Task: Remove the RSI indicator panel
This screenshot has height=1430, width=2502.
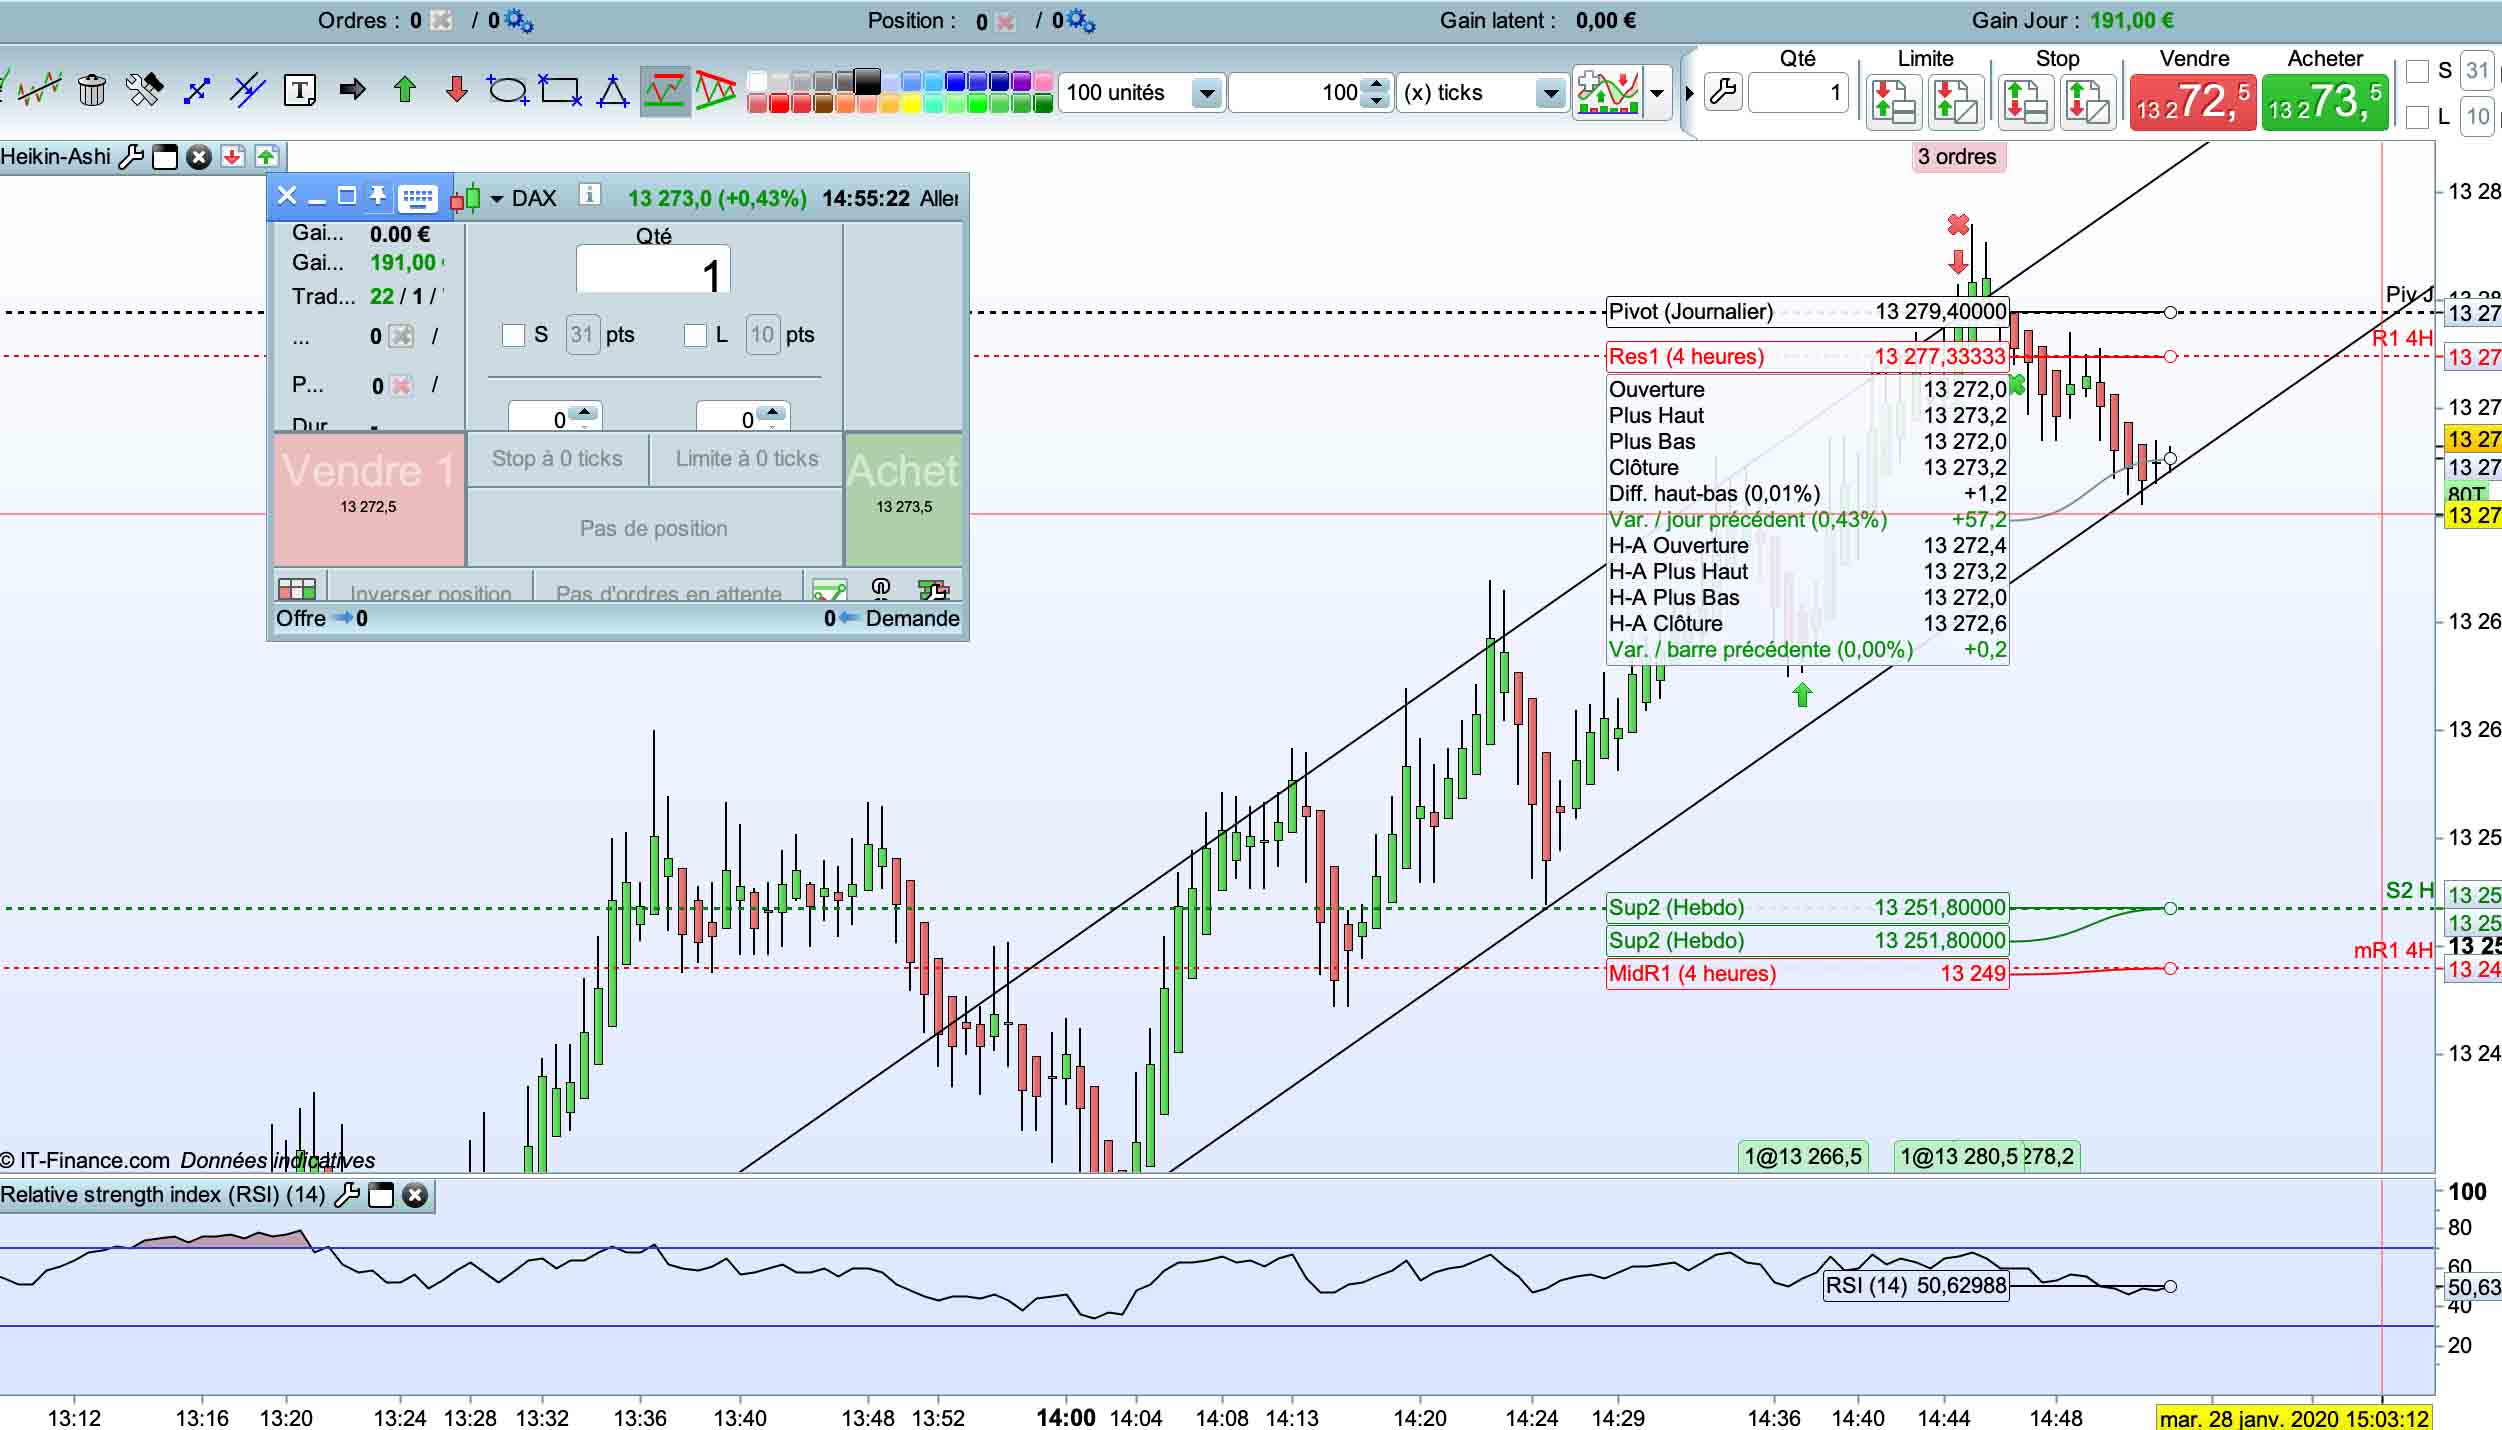Action: [x=415, y=1195]
